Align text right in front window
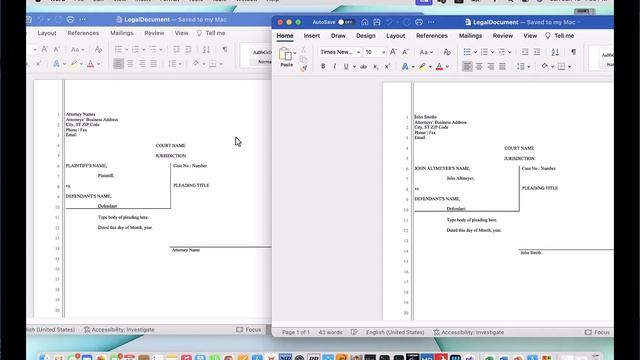This screenshot has height=360, width=640. pyautogui.click(x=491, y=66)
